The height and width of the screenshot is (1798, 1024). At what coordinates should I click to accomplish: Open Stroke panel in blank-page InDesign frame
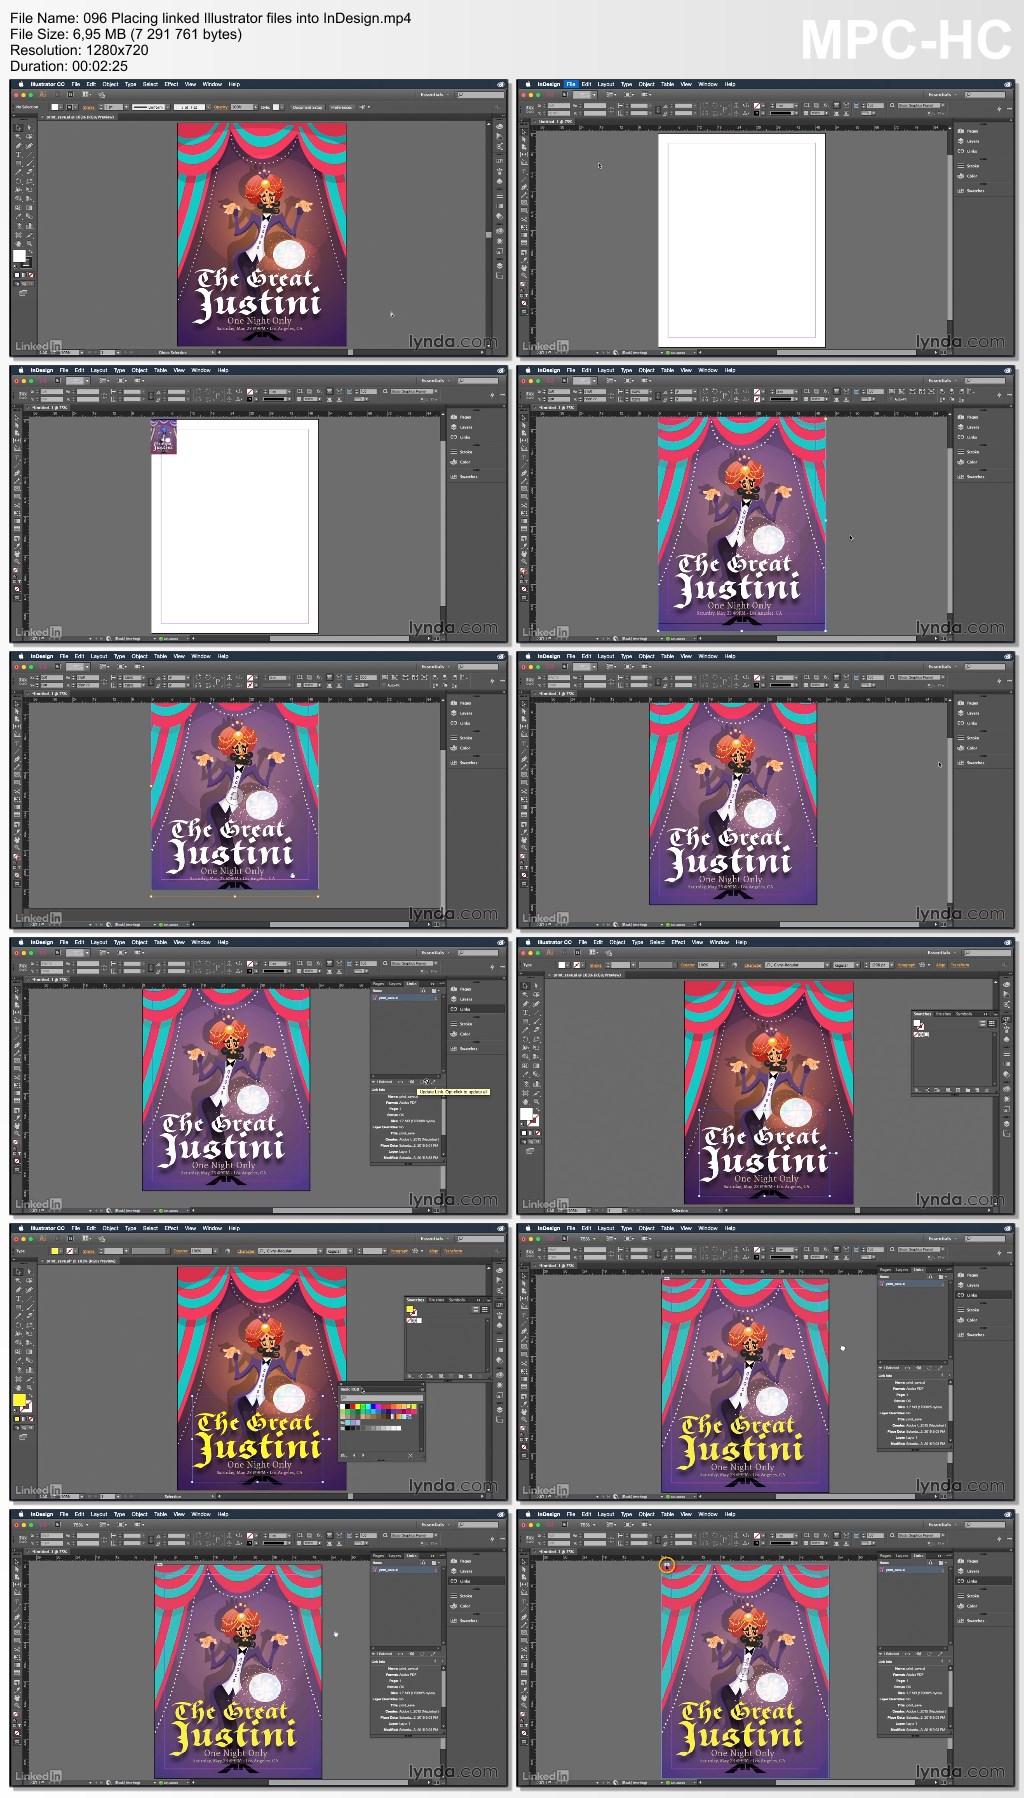click(x=968, y=166)
